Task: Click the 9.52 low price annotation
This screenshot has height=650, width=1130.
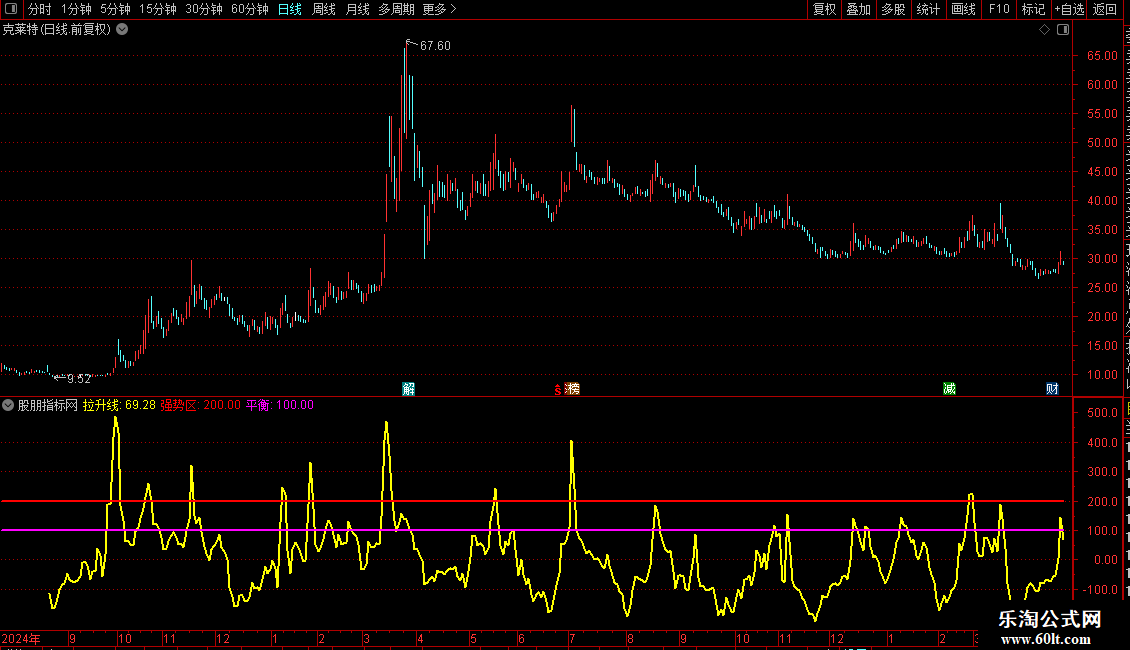Action: click(79, 379)
